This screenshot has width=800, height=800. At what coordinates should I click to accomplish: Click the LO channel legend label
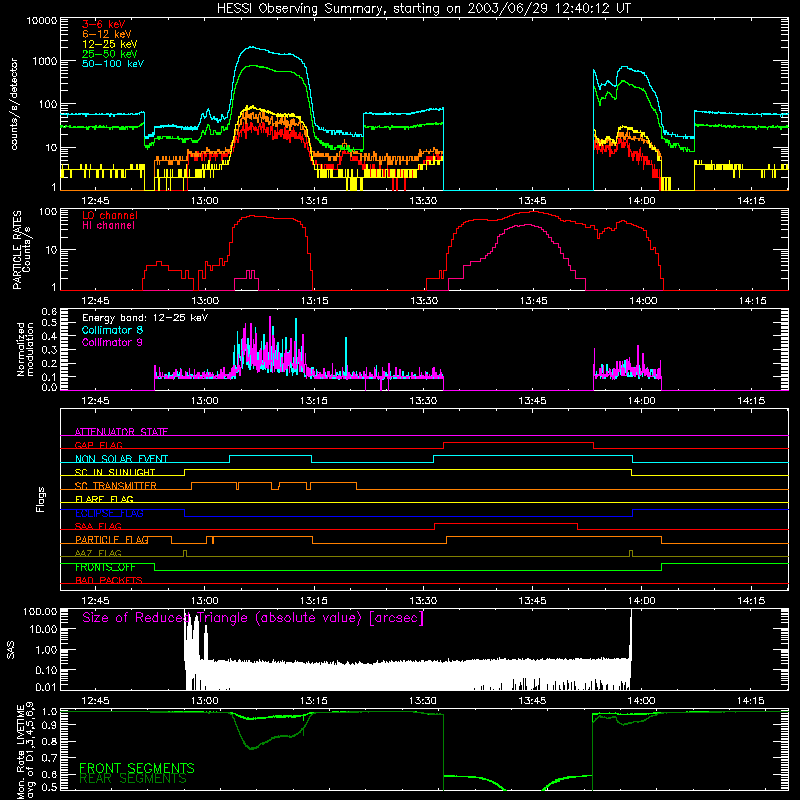(110, 215)
